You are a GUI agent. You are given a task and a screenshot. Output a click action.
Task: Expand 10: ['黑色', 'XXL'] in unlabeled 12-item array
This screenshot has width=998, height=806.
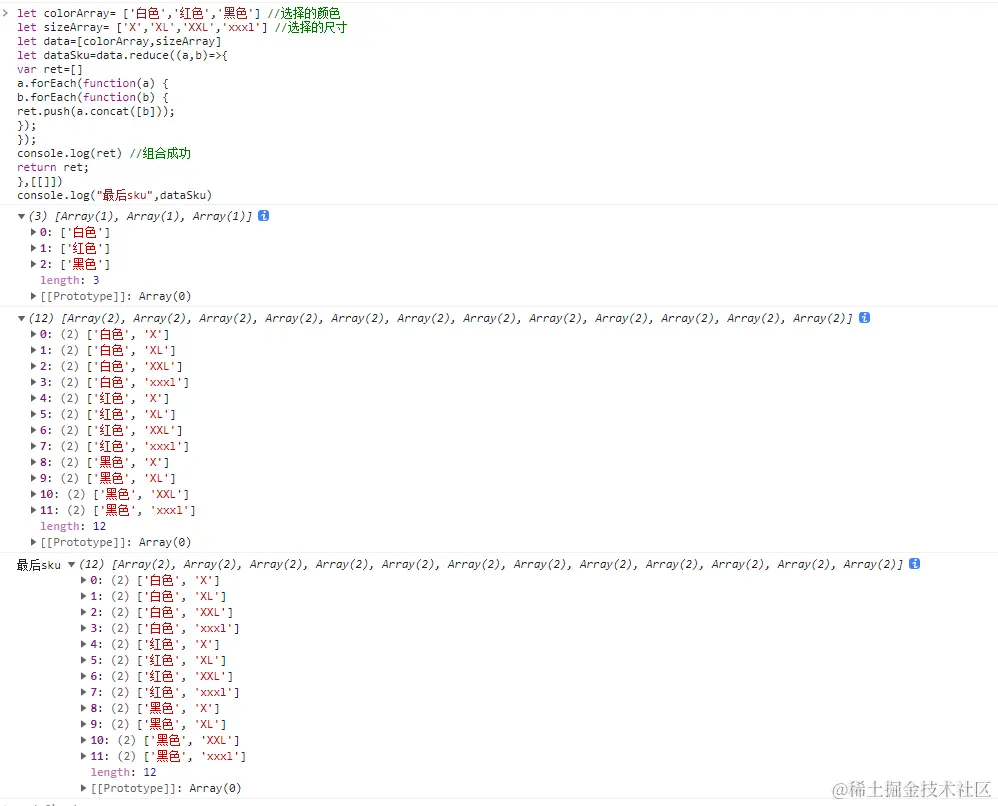(x=33, y=494)
